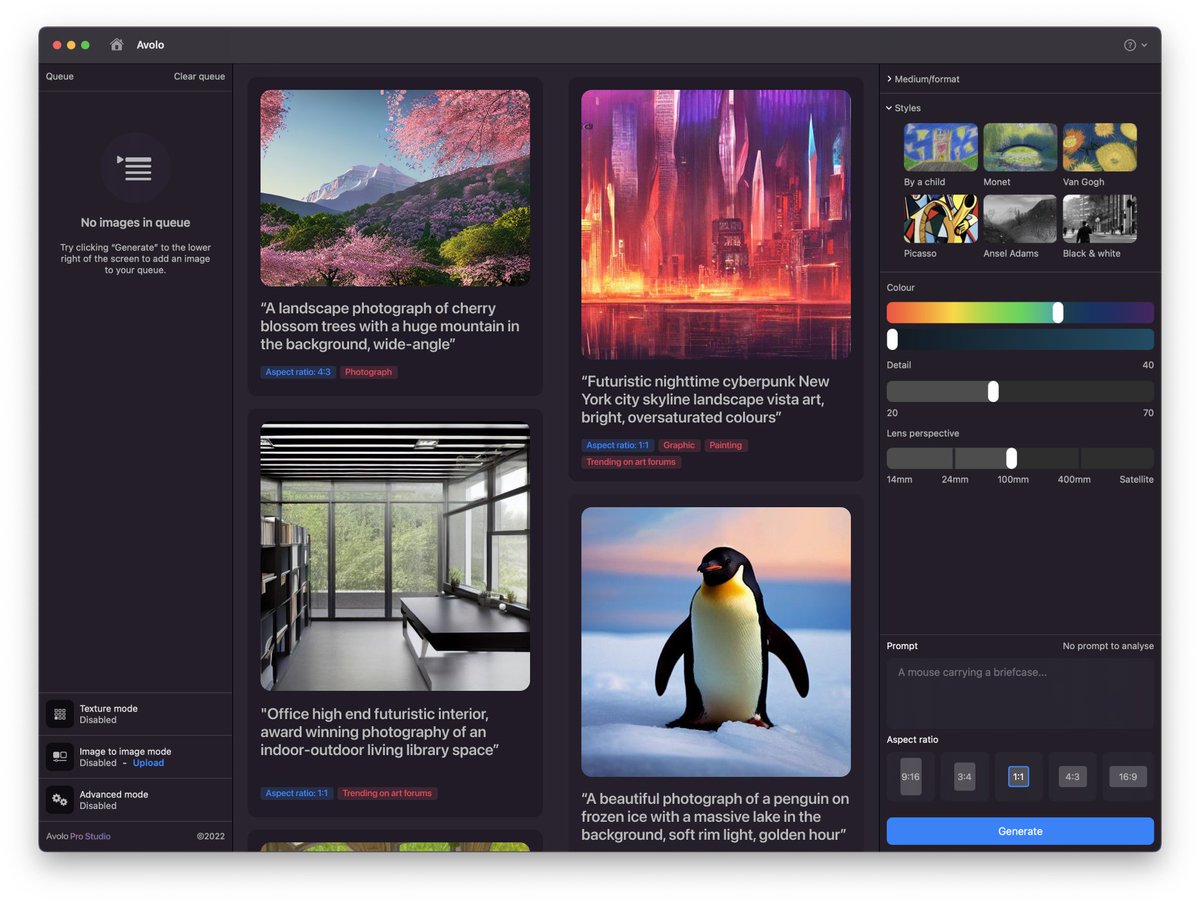The image size is (1200, 904).
Task: Open the cyberpunk New York skyline image
Action: 716,224
